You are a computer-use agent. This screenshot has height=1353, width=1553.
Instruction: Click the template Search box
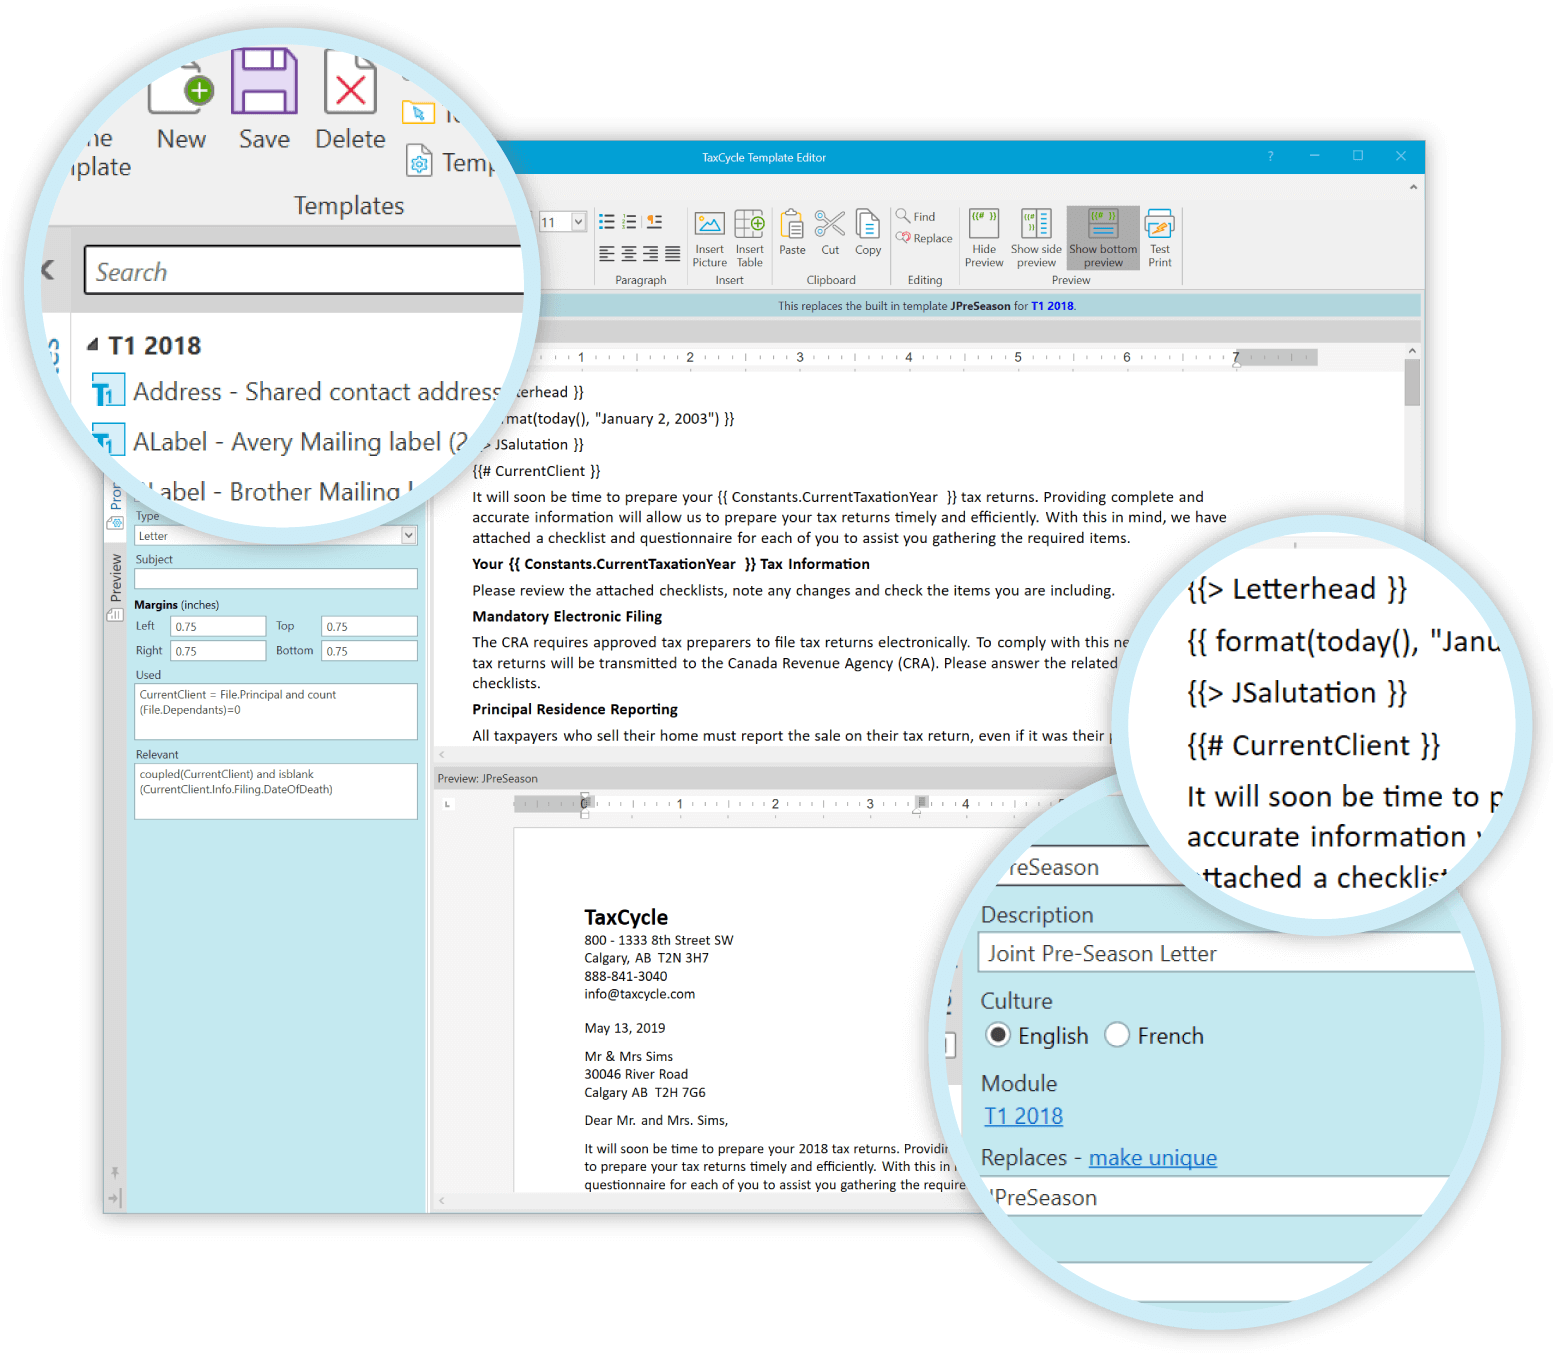tap(304, 271)
